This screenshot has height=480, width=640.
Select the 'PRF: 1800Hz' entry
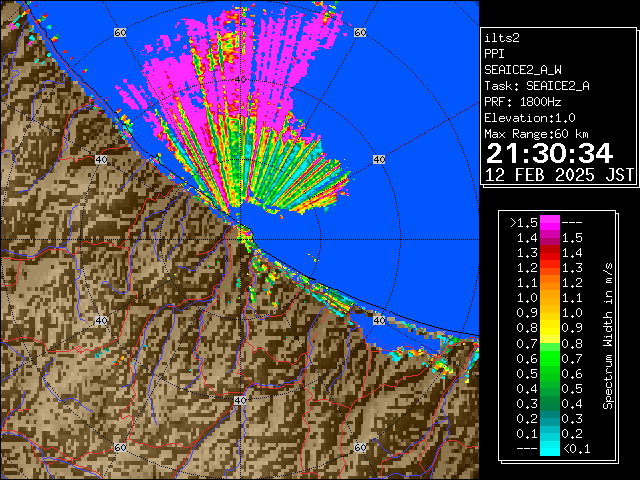522,102
